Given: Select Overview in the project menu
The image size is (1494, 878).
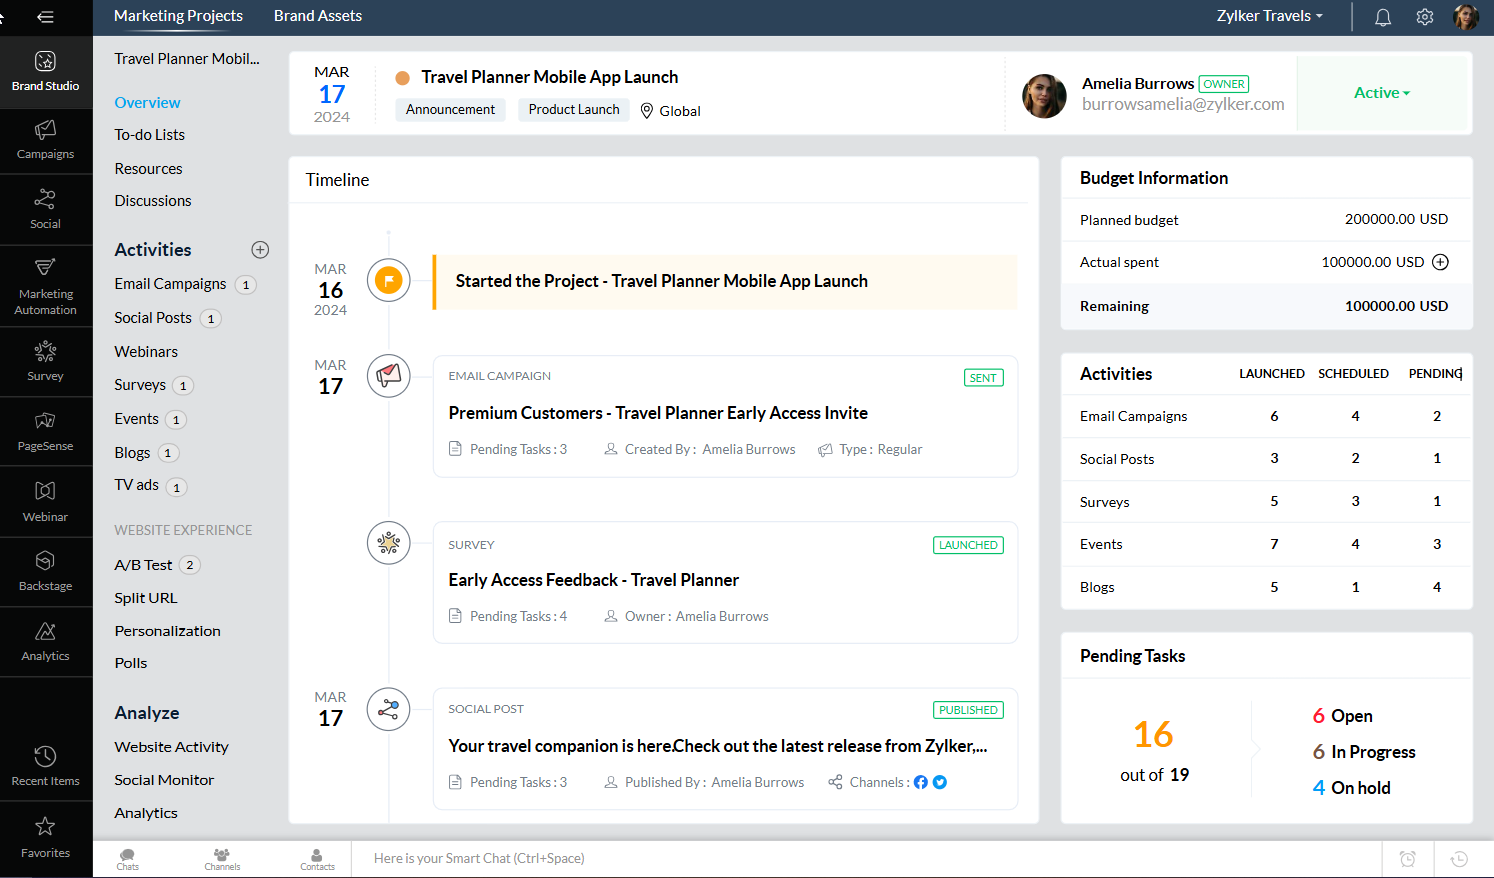Looking at the screenshot, I should [147, 102].
